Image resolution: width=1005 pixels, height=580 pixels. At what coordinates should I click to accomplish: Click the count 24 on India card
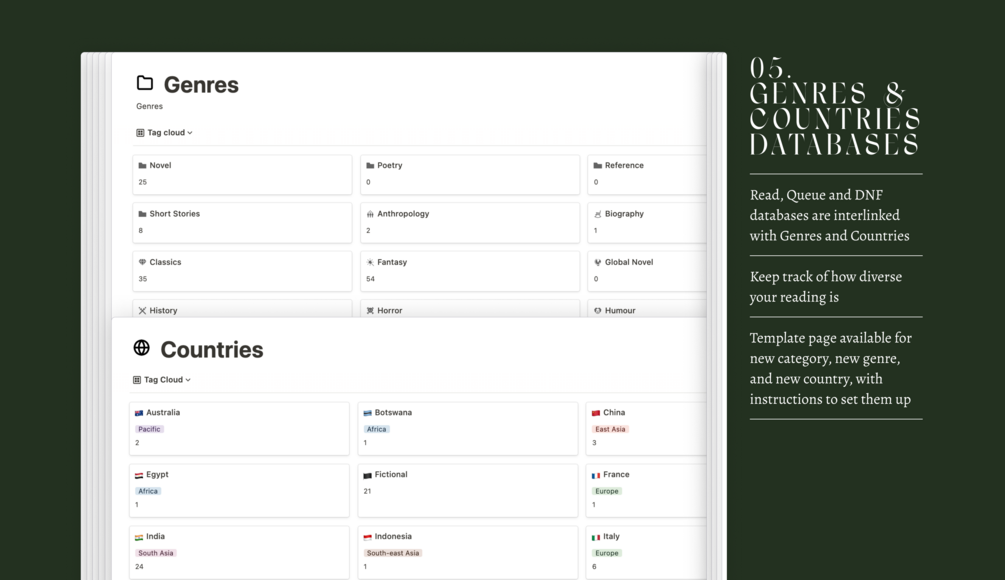[x=139, y=567]
